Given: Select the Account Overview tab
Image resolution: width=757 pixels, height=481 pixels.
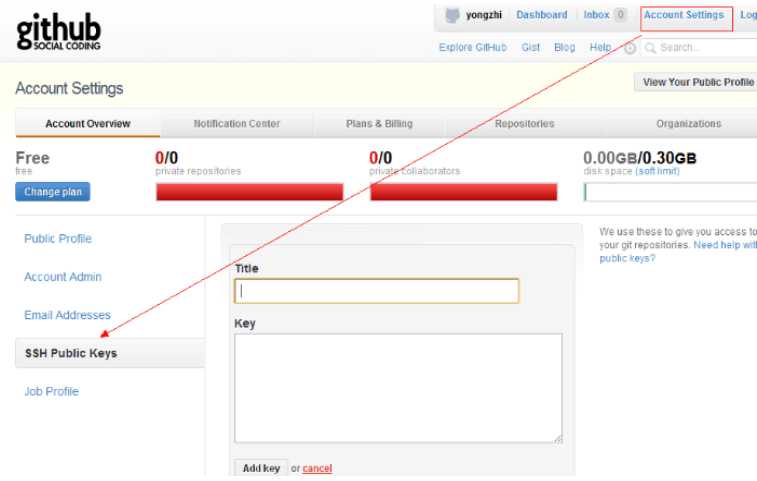Looking at the screenshot, I should 88,124.
